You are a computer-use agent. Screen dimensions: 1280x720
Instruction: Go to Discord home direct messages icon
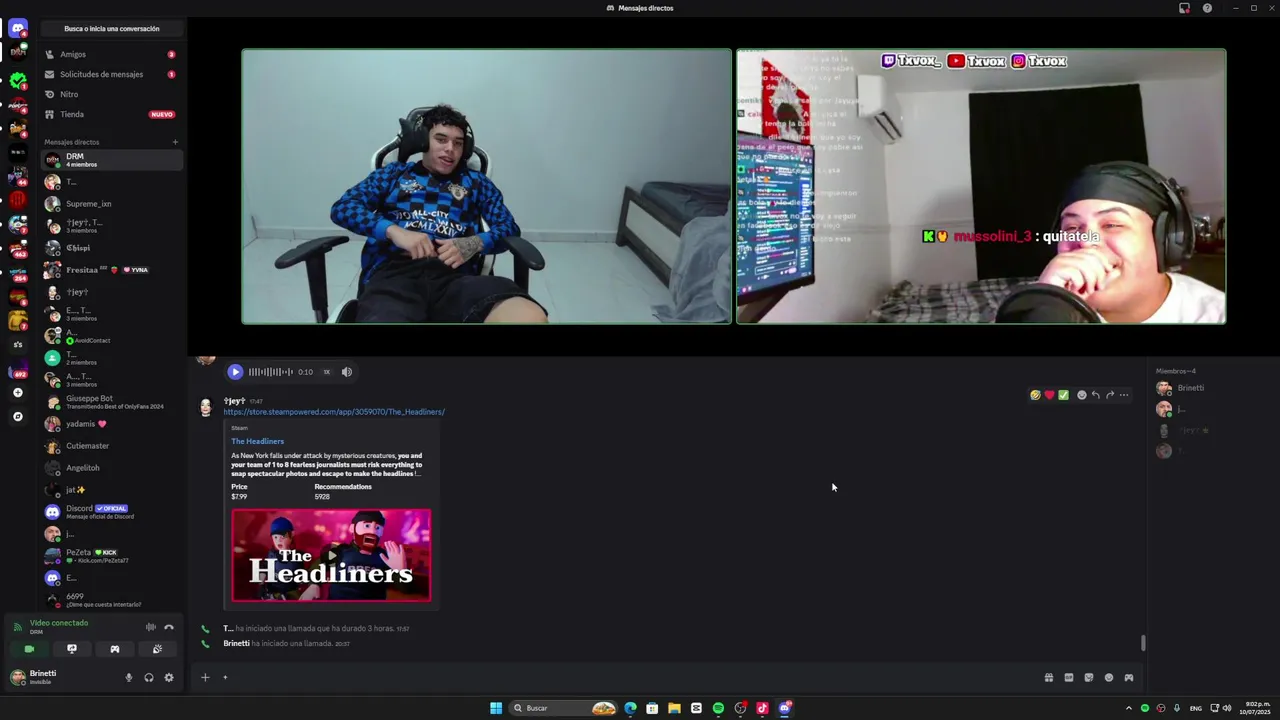18,29
